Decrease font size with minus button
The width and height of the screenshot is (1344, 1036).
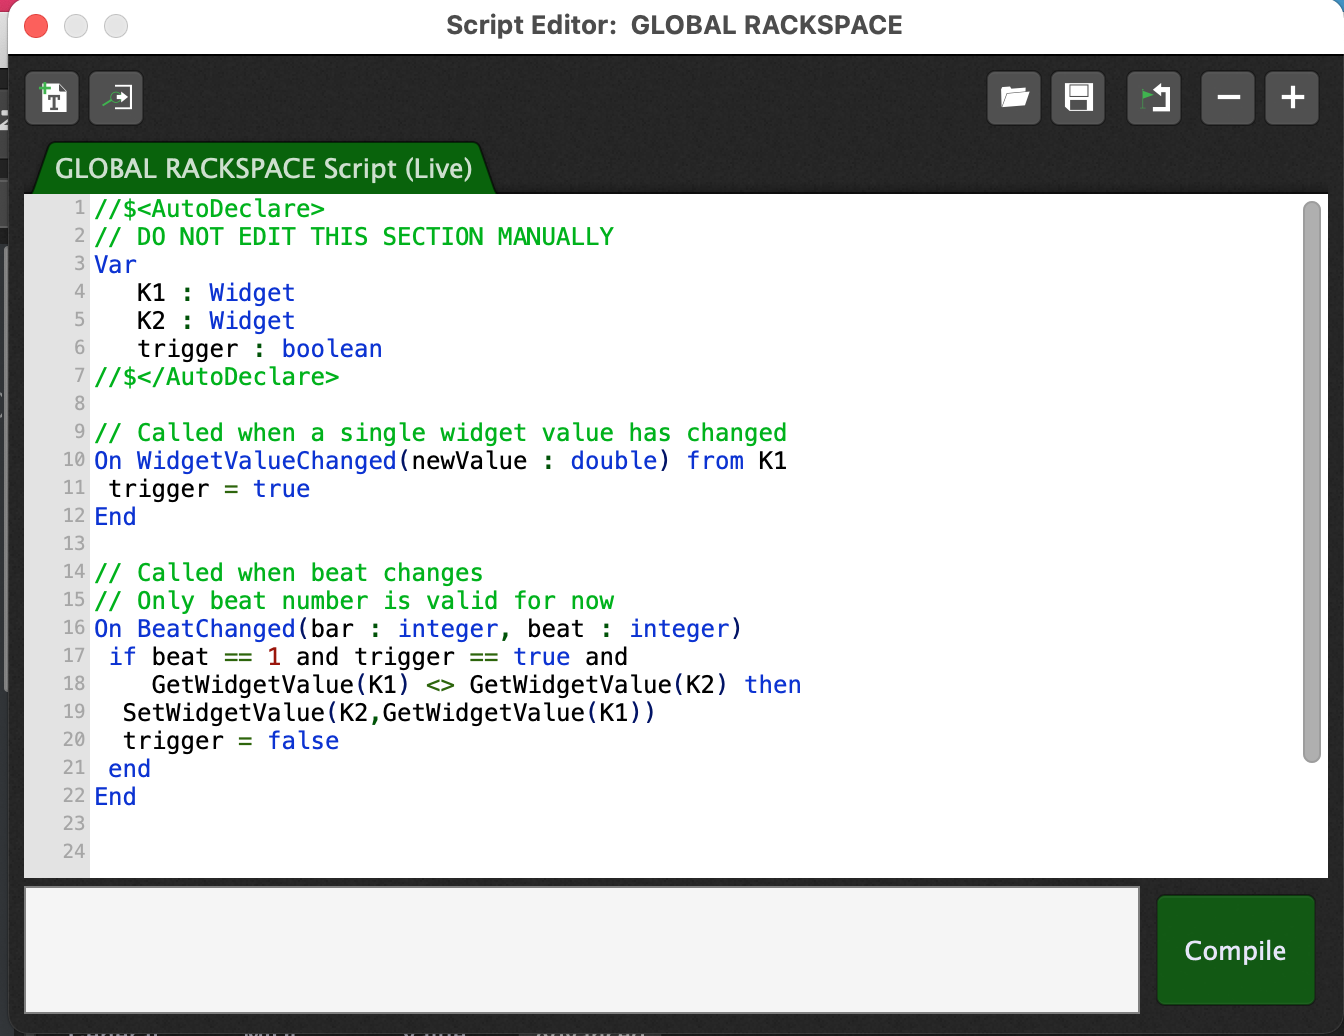(1228, 98)
